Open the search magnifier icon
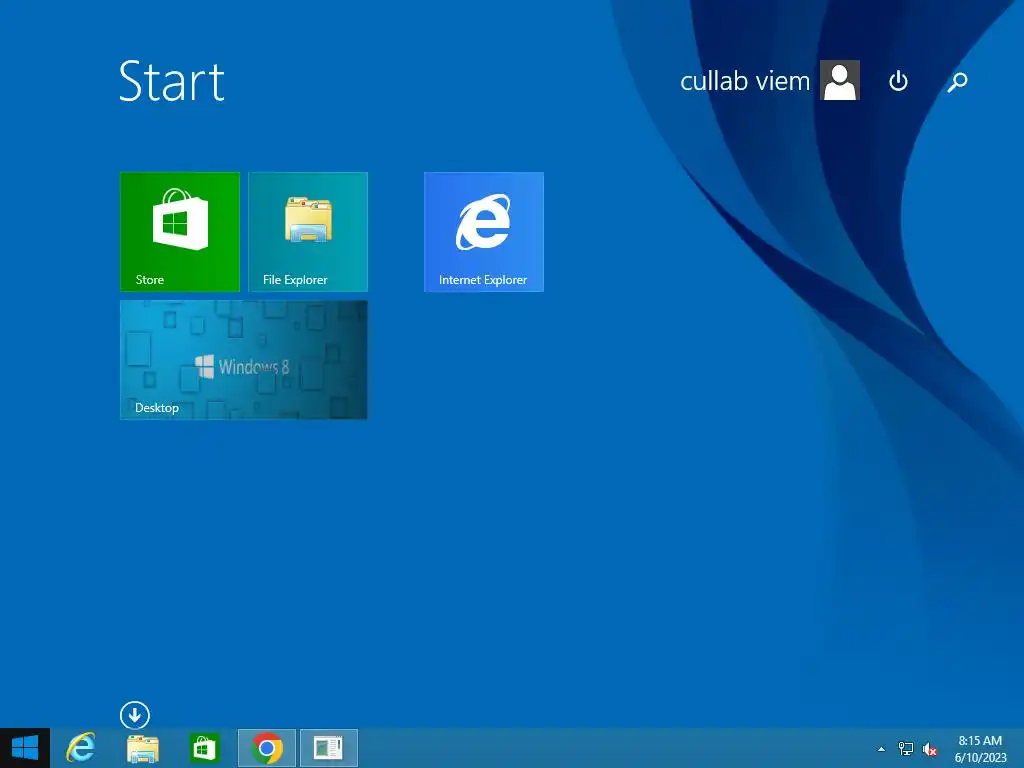The image size is (1024, 768). 957,82
